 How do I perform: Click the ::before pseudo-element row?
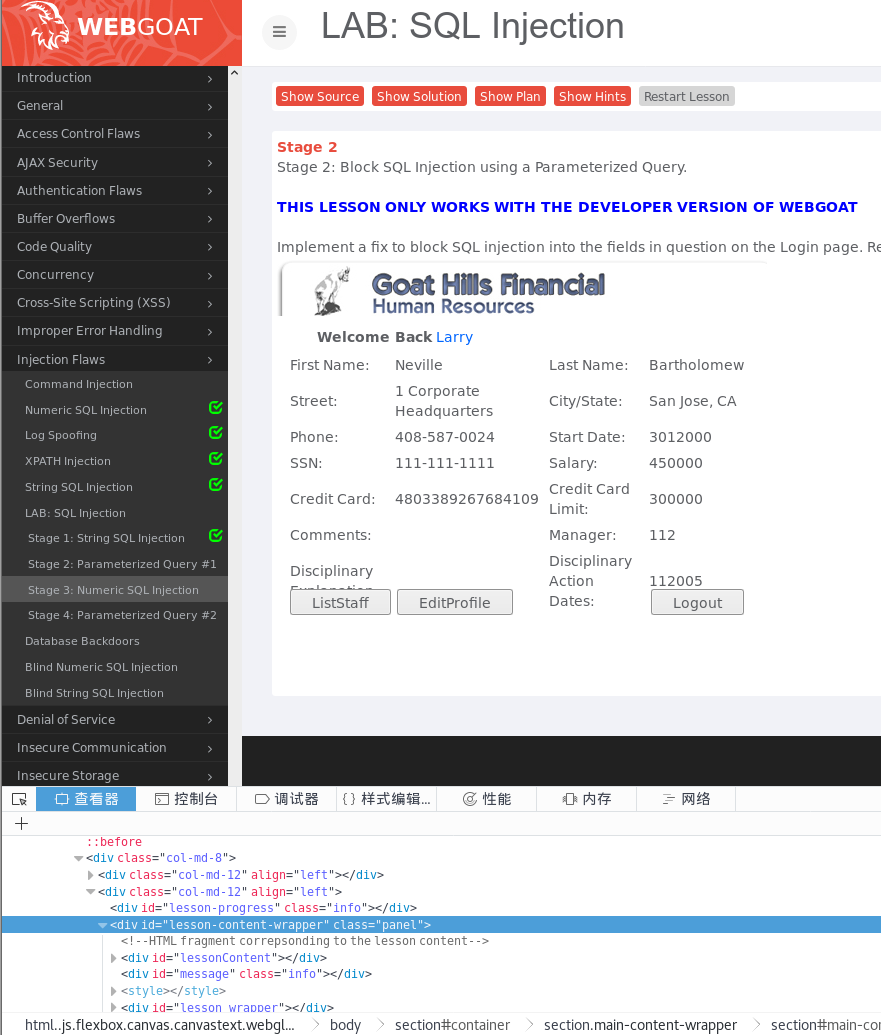[x=114, y=842]
